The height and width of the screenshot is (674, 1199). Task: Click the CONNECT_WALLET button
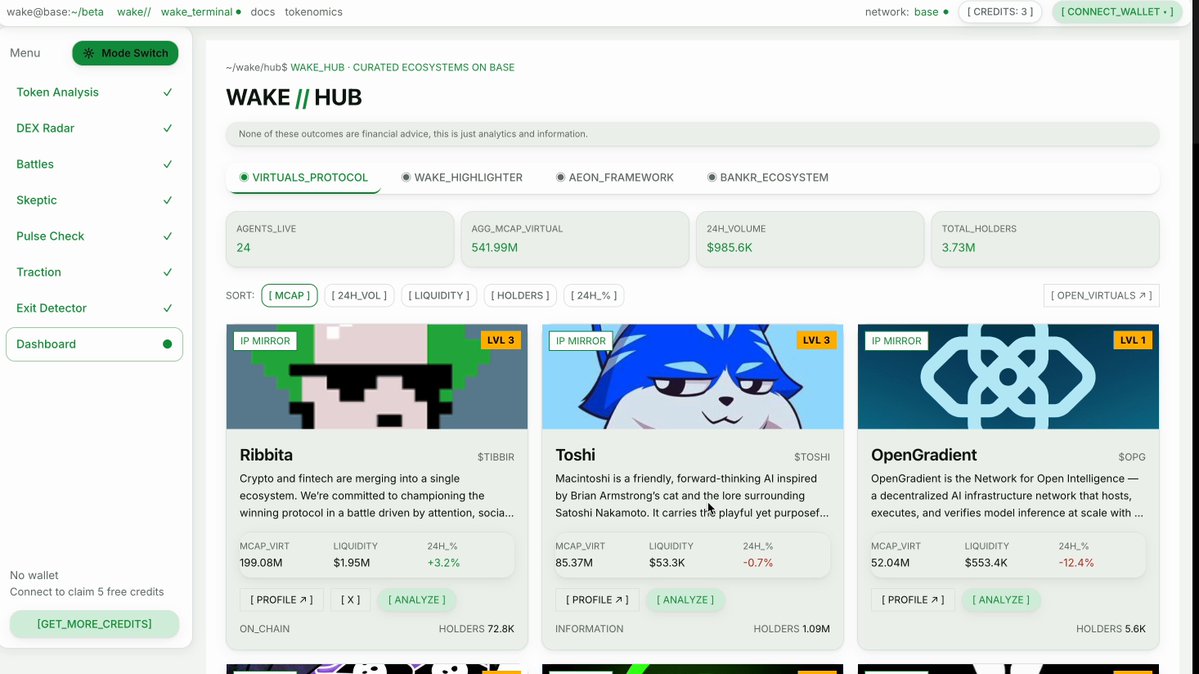pos(1116,11)
